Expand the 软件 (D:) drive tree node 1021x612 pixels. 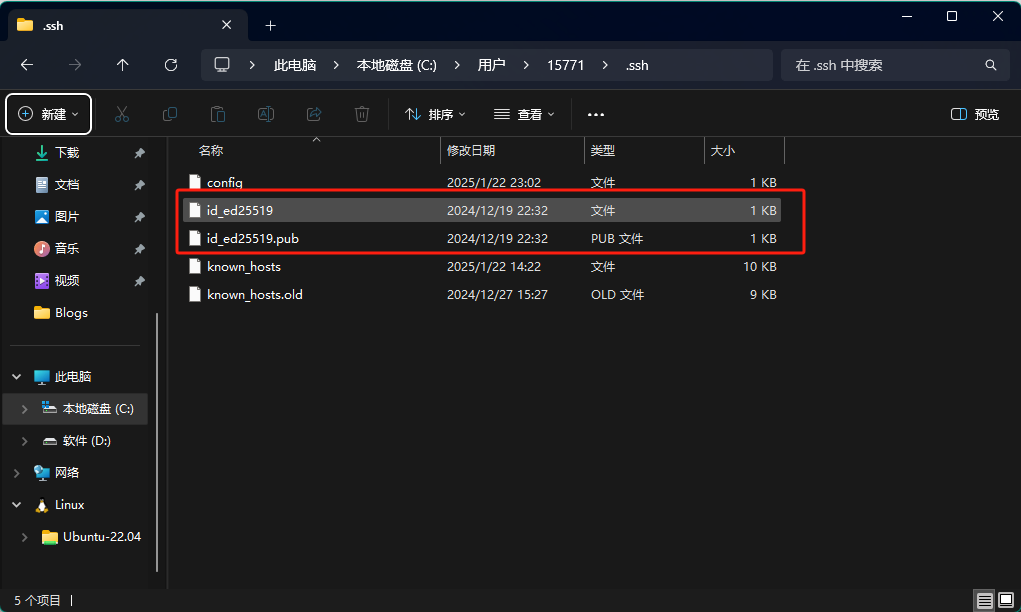point(25,441)
